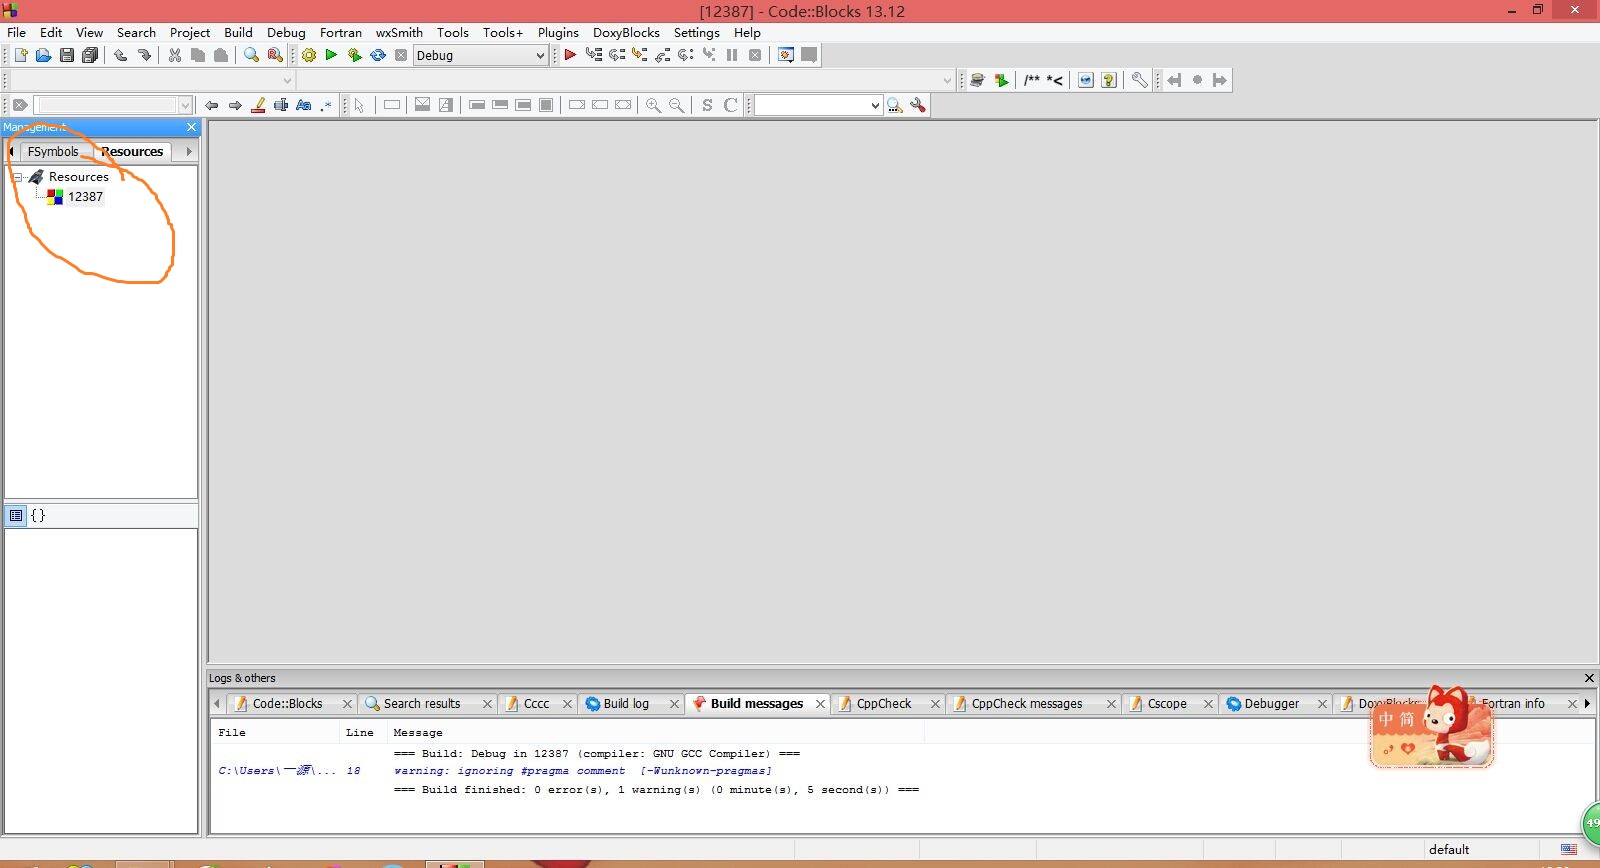Close the Build messages tab

[x=821, y=704]
